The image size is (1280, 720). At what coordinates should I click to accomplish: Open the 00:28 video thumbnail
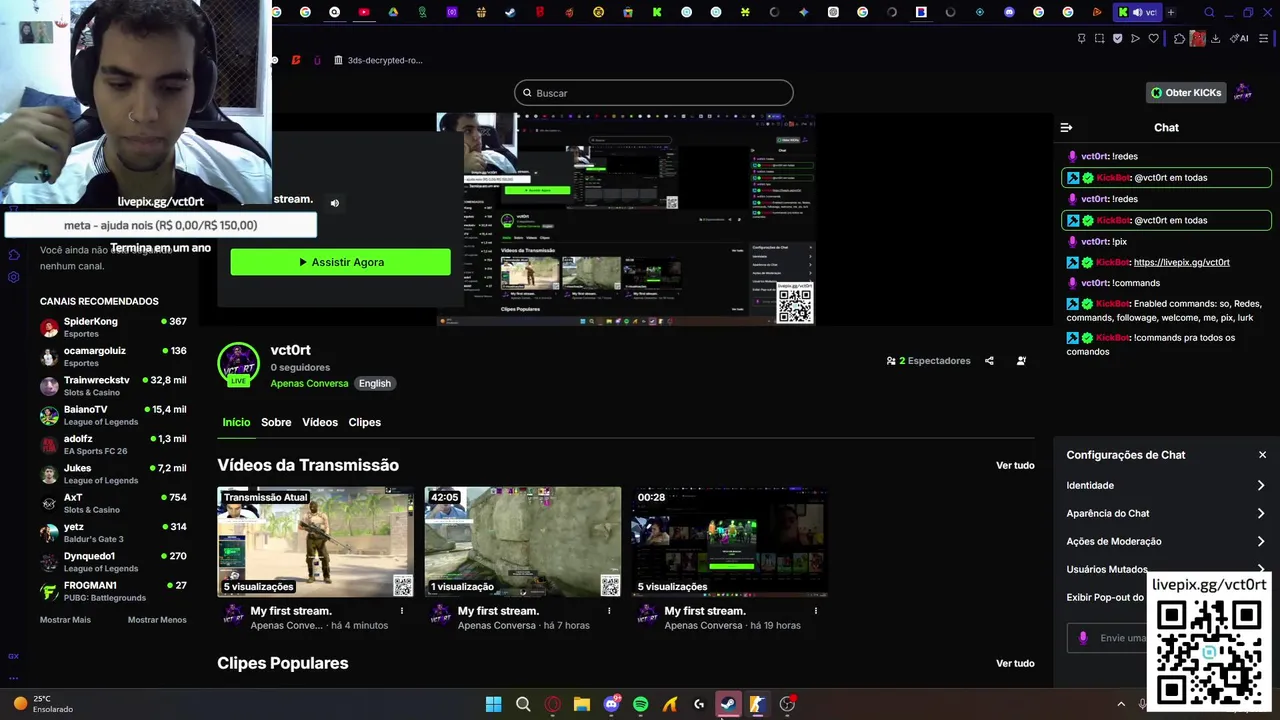pos(729,542)
